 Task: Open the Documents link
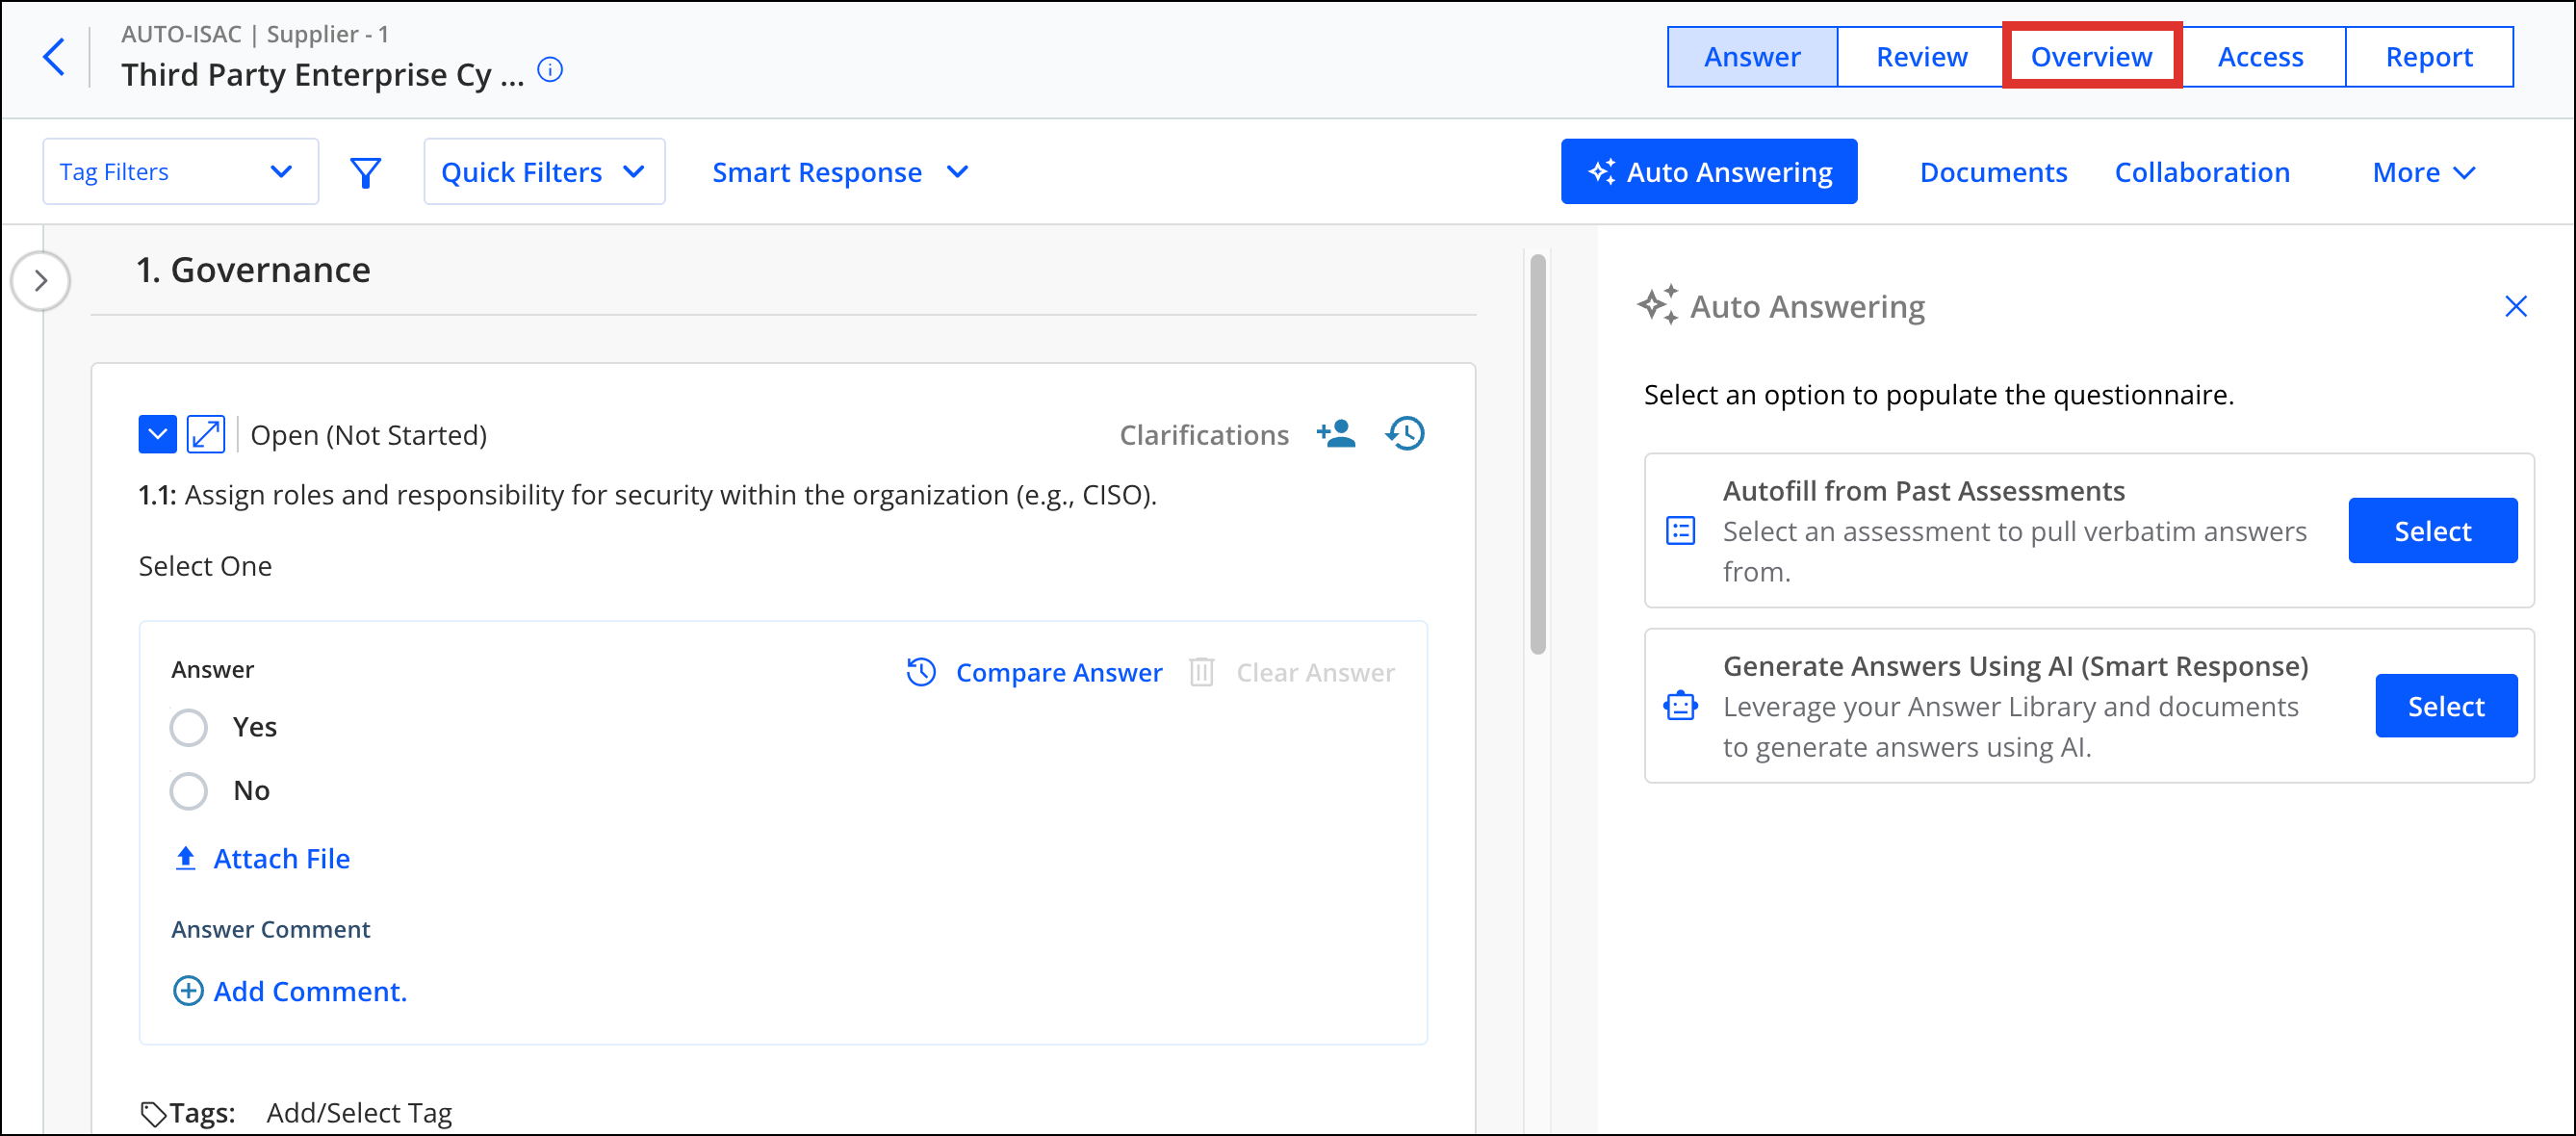pyautogui.click(x=1993, y=172)
